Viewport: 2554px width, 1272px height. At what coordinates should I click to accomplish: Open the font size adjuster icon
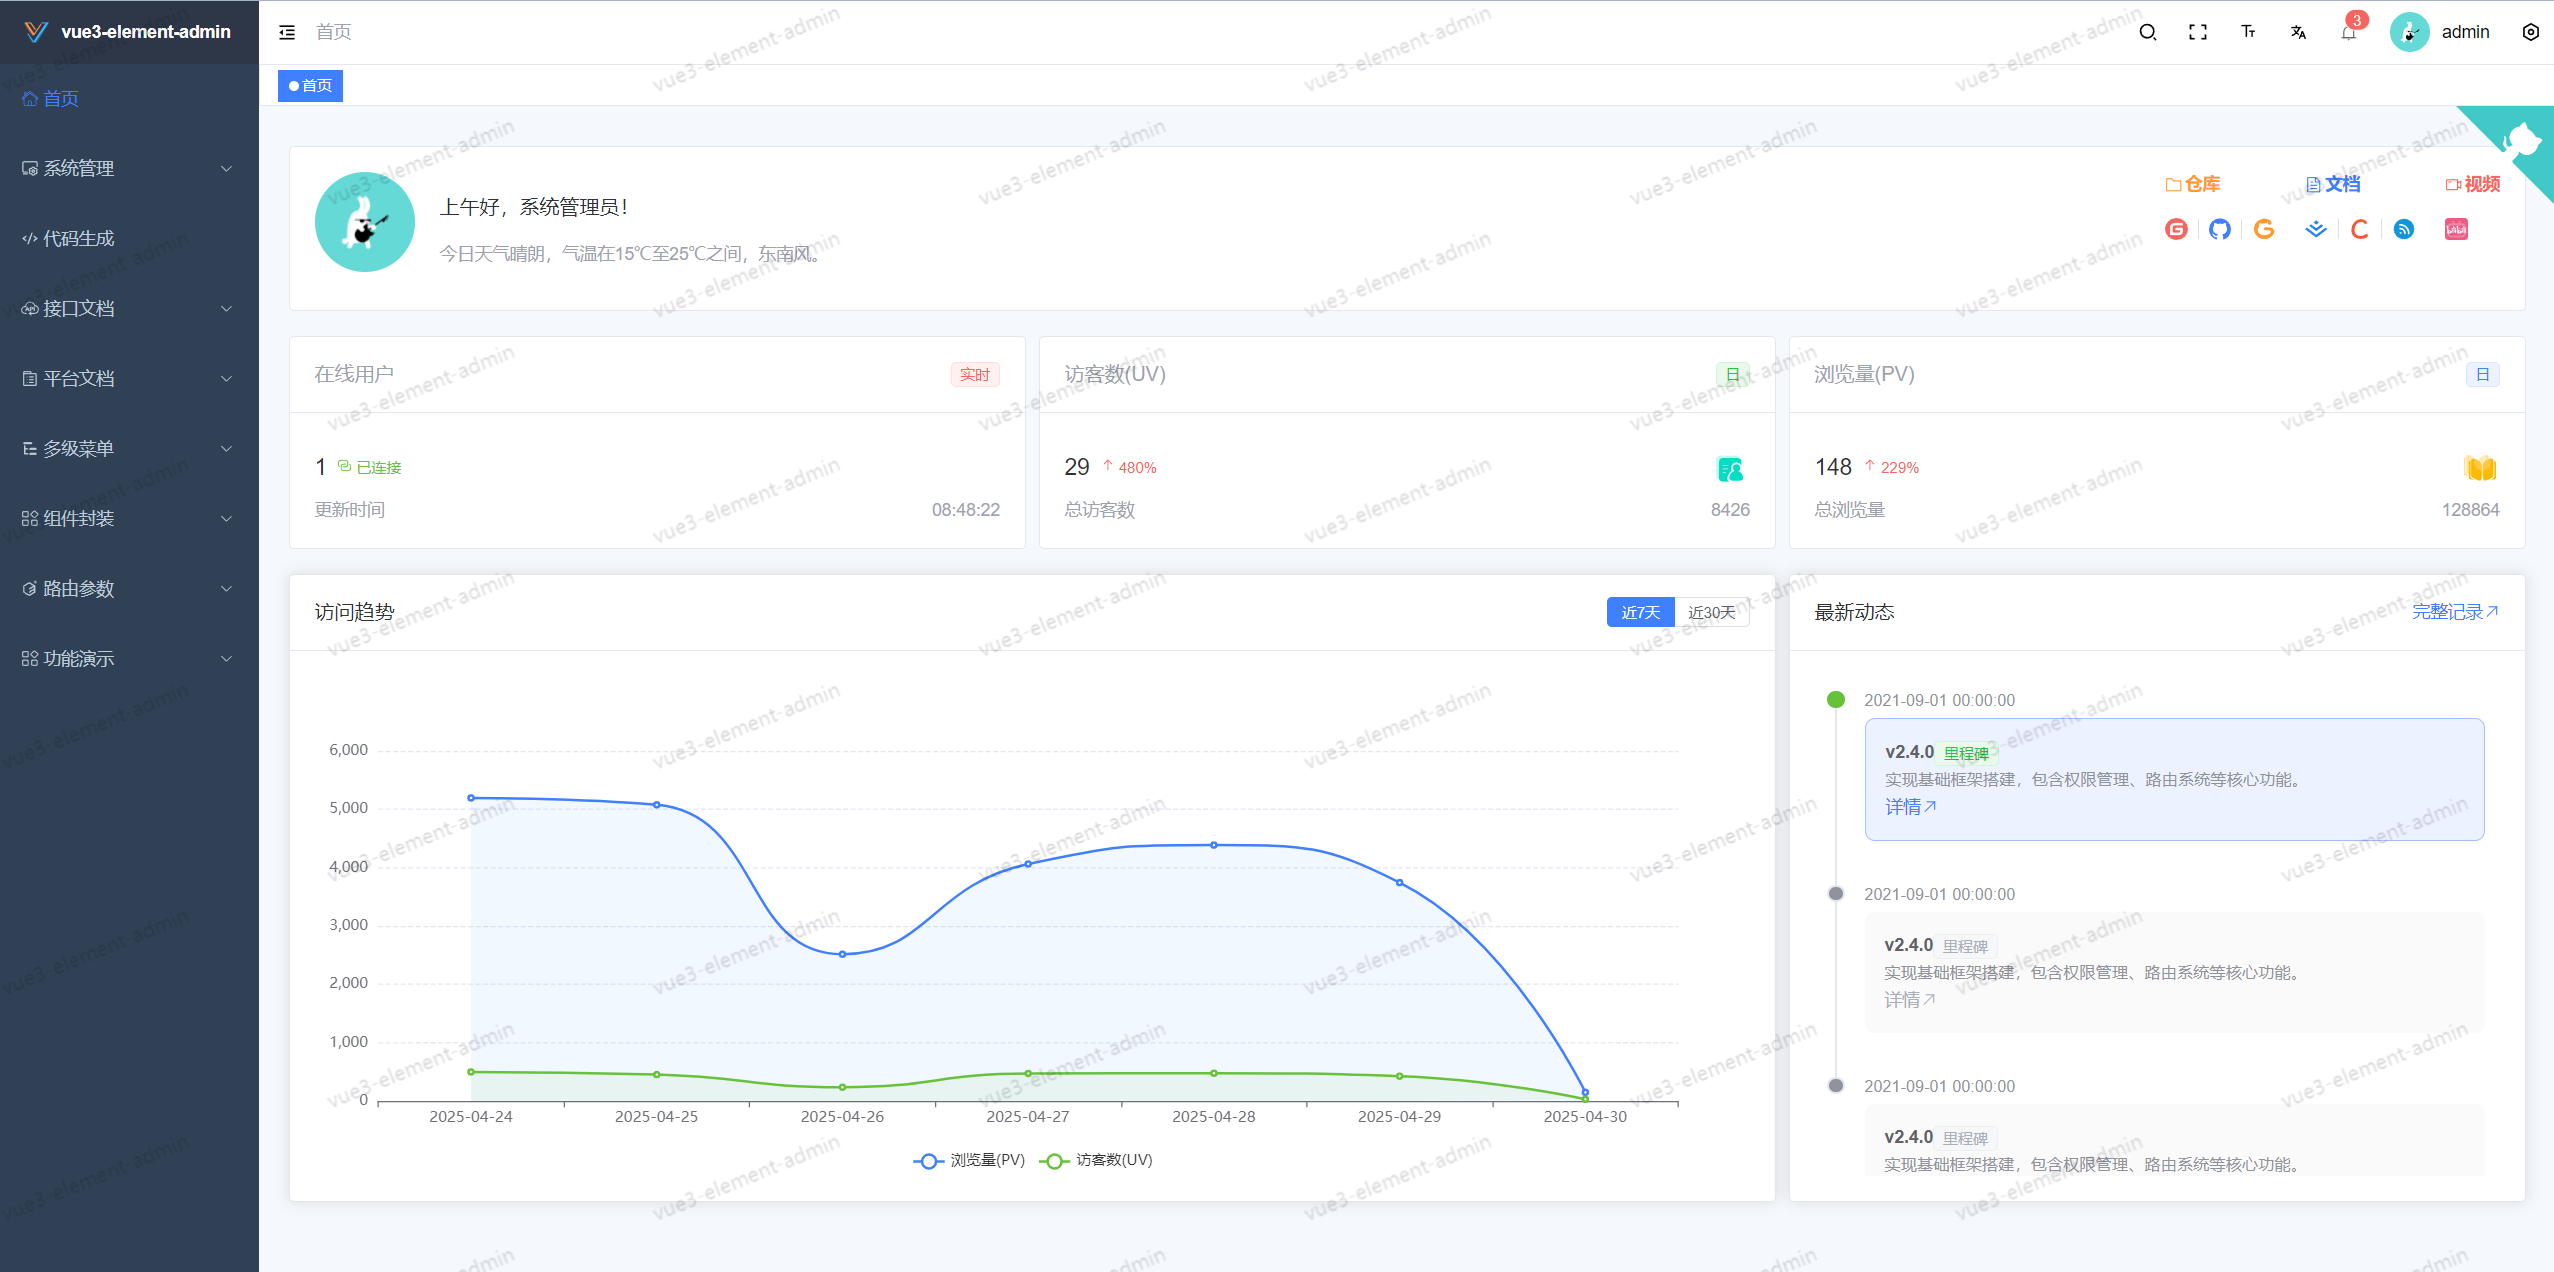point(2247,32)
